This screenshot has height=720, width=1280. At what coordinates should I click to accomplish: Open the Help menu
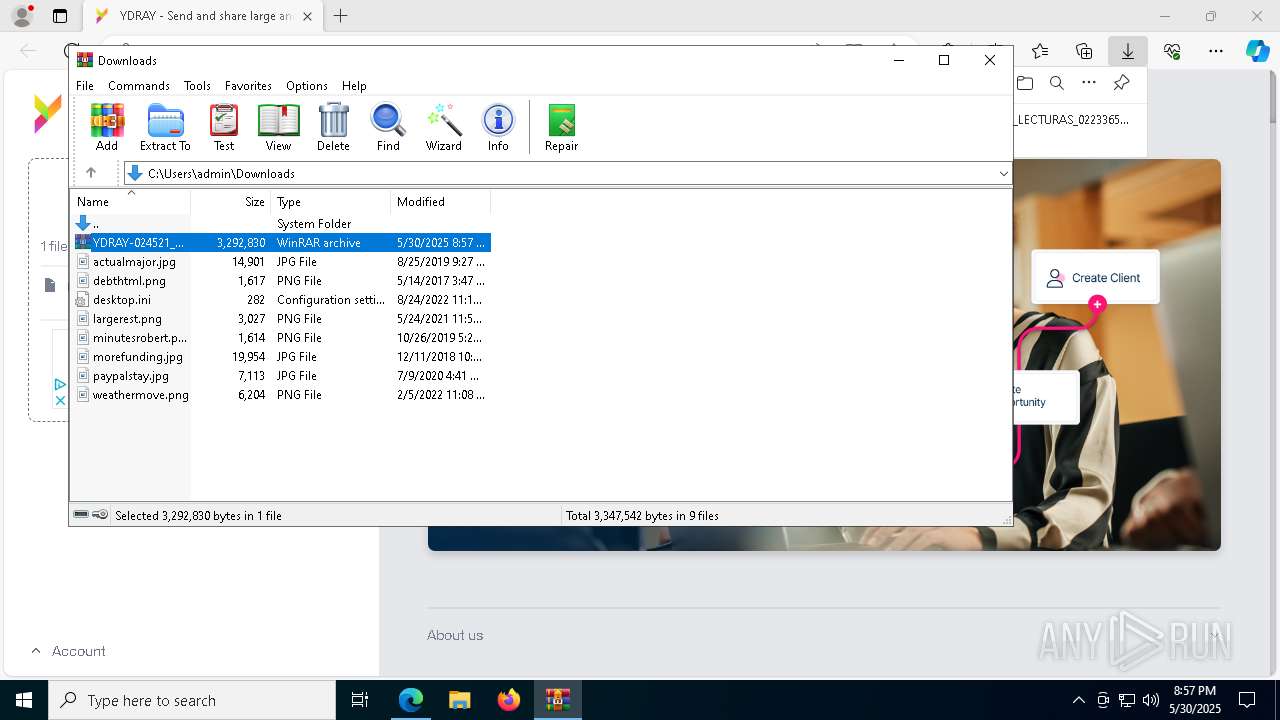tap(354, 86)
